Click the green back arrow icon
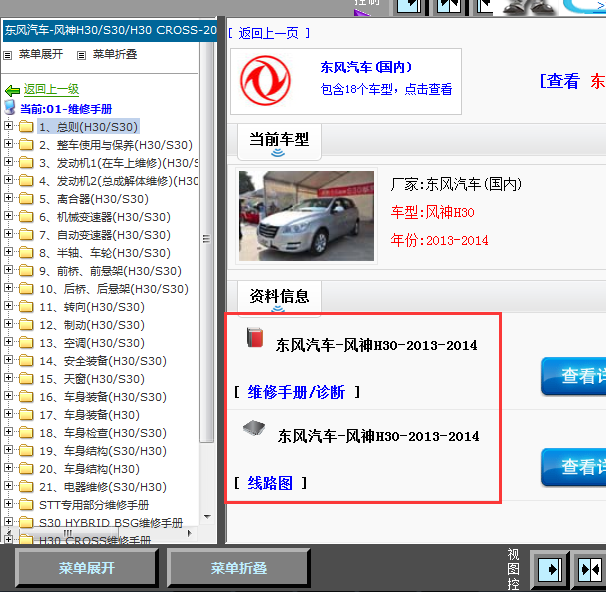Screen dimensions: 606x592 12,91
